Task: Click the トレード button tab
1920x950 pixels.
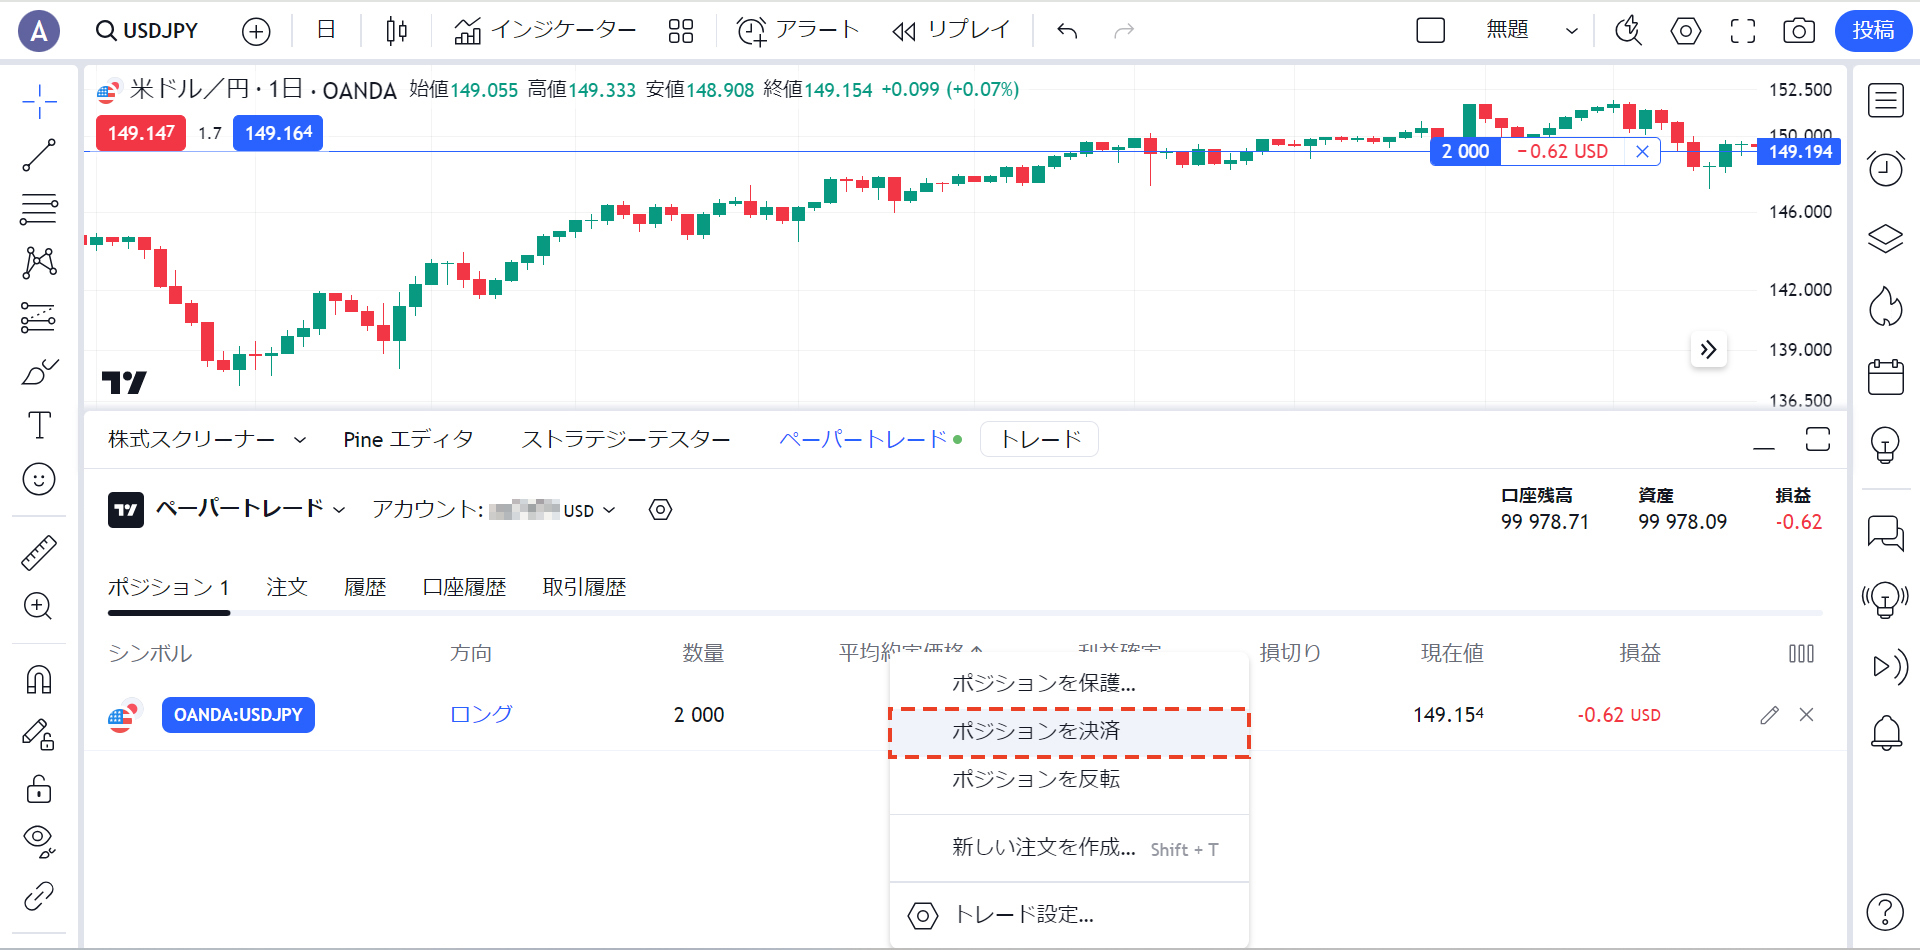Action: pyautogui.click(x=1040, y=439)
